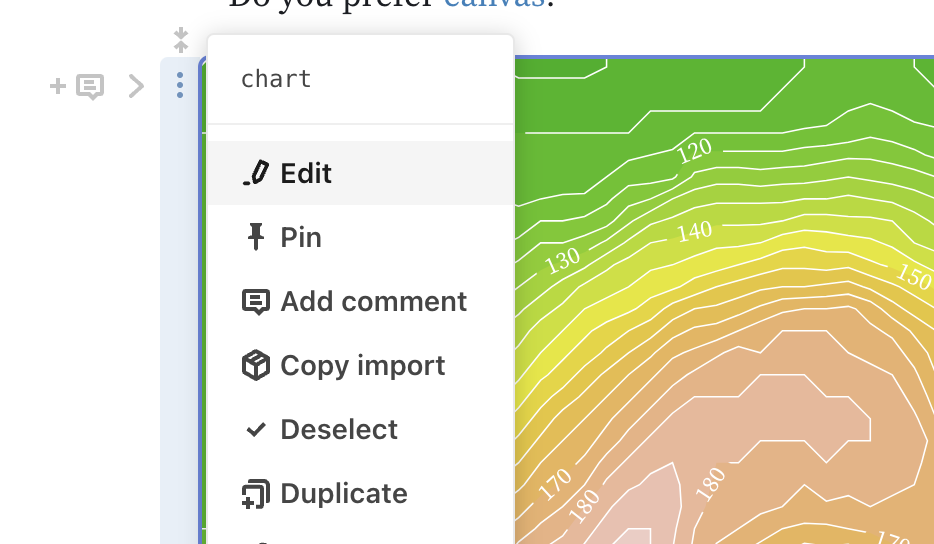934x544 pixels.
Task: Click the plus icon to add cell
Action: click(x=57, y=86)
